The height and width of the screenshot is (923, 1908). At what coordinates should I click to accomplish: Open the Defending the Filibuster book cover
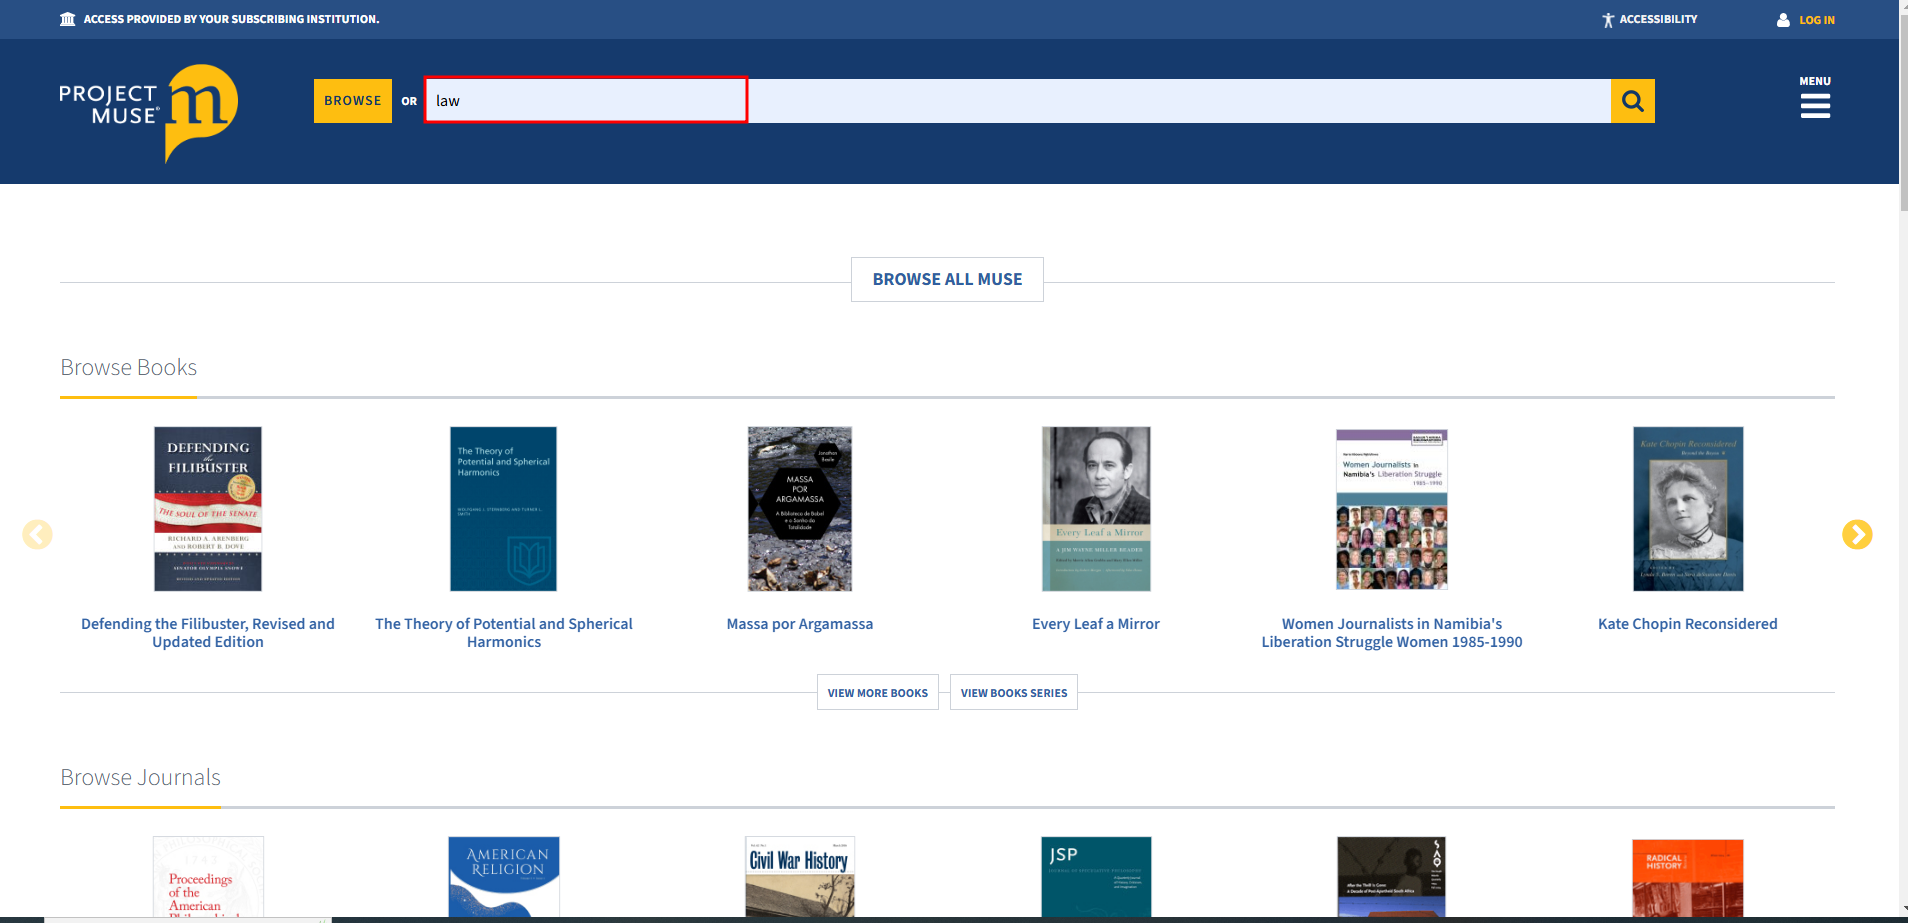(x=208, y=509)
